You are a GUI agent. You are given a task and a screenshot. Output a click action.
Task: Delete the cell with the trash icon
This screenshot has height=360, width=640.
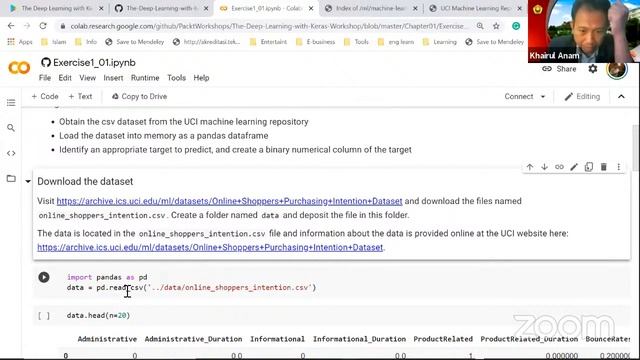click(604, 167)
